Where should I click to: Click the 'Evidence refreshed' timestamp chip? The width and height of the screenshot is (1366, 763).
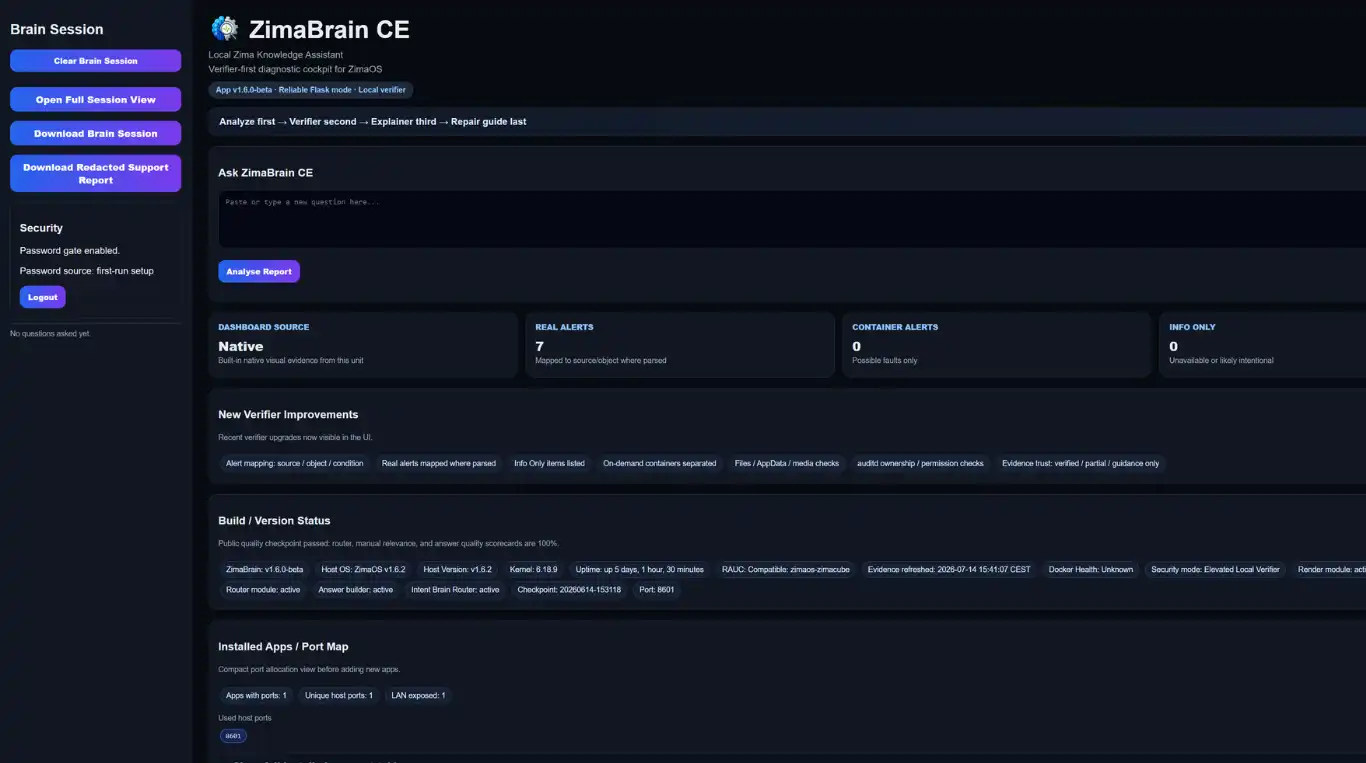coord(949,570)
